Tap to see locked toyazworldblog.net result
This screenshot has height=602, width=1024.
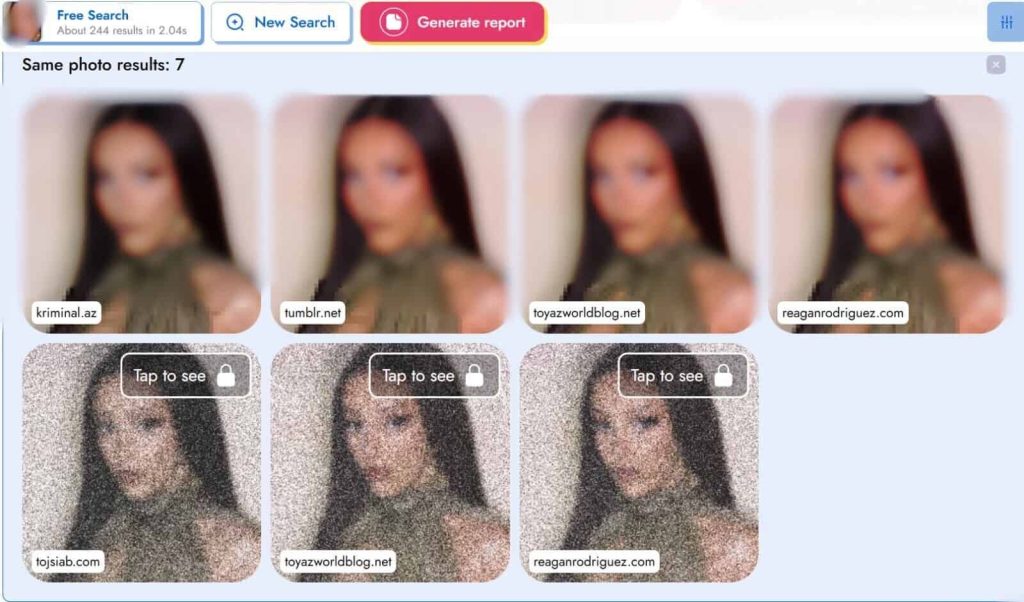pyautogui.click(x=434, y=375)
